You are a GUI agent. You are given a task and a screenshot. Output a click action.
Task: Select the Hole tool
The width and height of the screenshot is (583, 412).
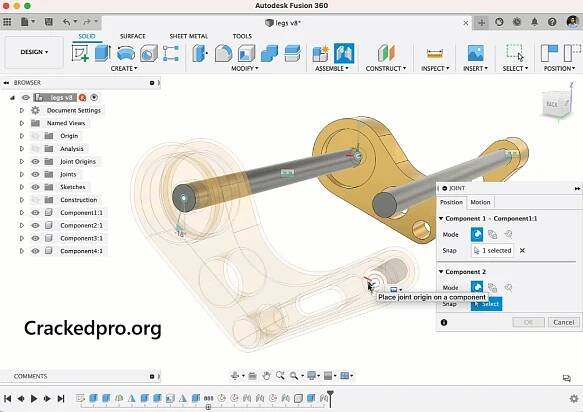(149, 53)
